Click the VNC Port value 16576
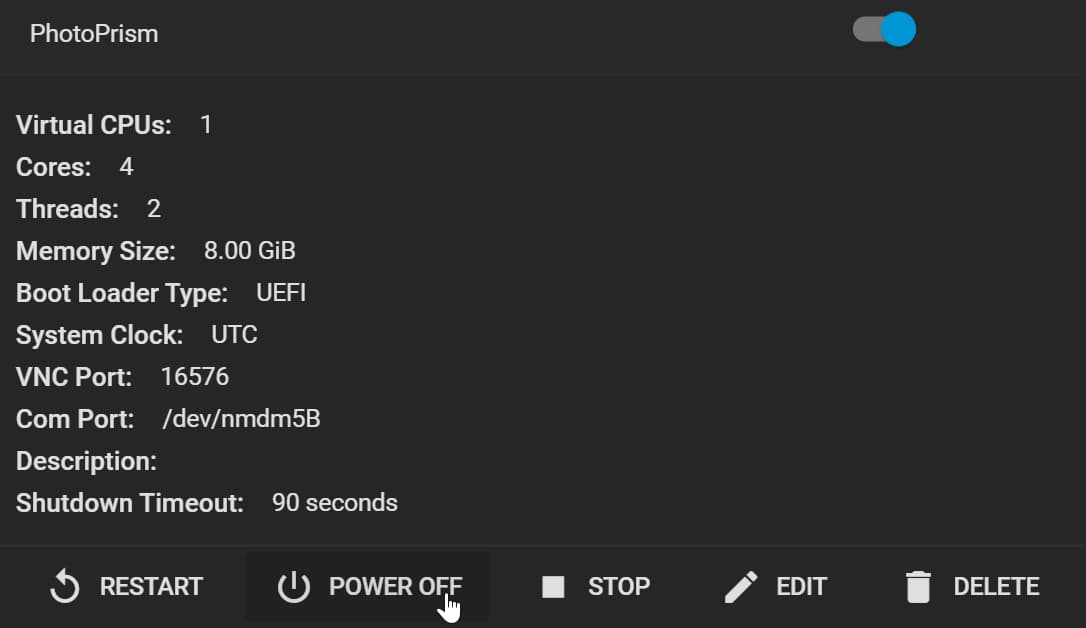 click(x=195, y=377)
